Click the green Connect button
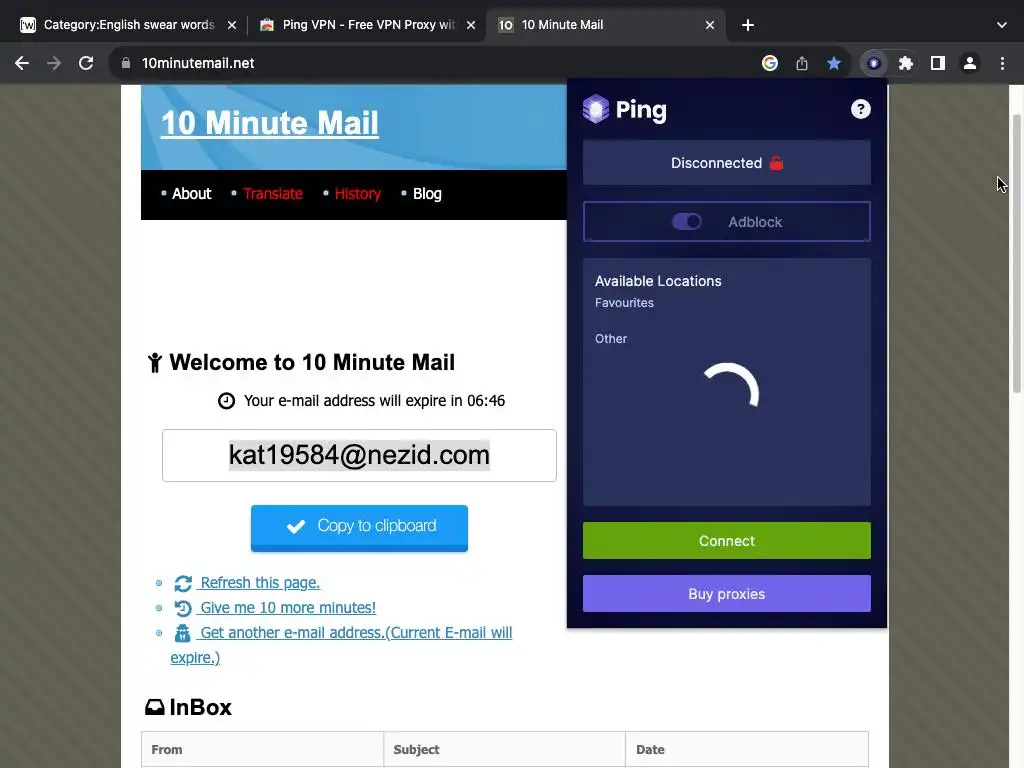 click(727, 541)
